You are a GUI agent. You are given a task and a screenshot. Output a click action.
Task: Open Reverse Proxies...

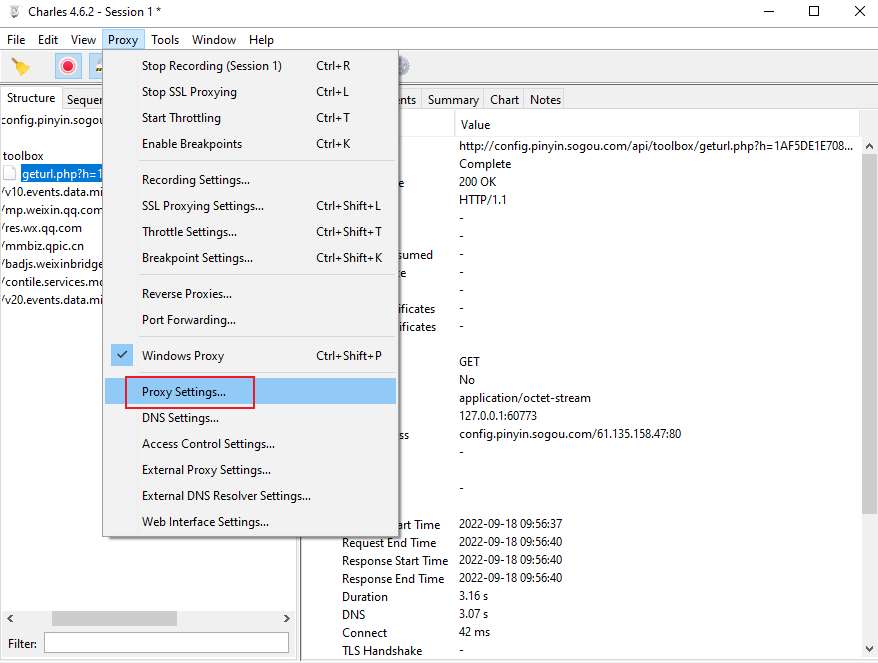pyautogui.click(x=250, y=294)
